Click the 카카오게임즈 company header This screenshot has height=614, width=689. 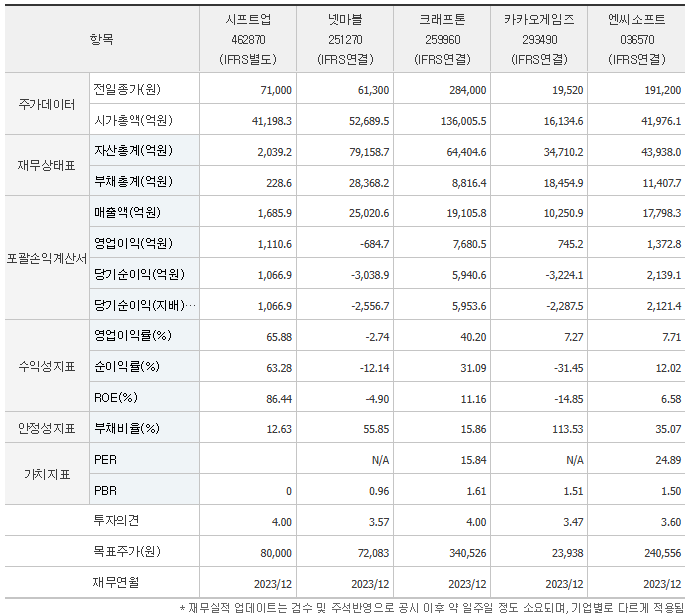pos(540,39)
